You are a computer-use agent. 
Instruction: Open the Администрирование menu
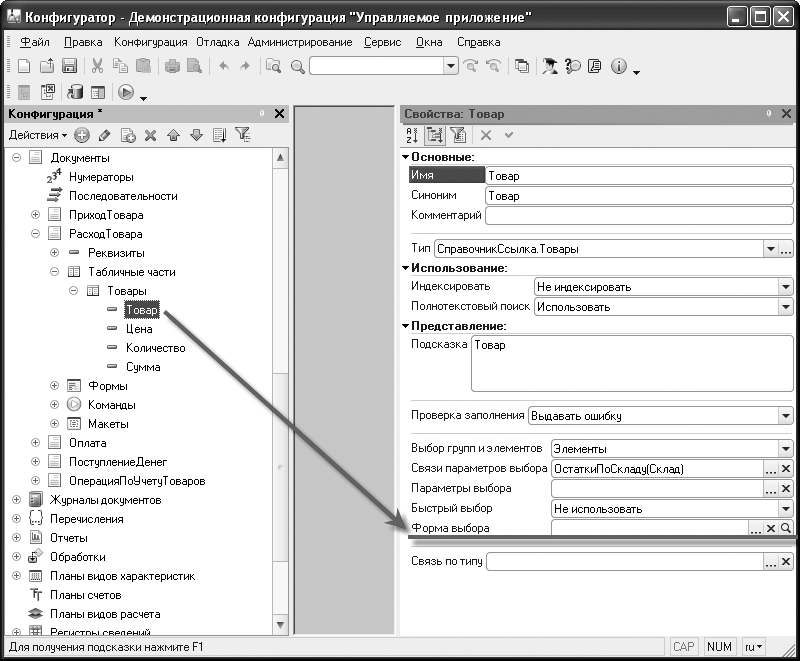(x=300, y=42)
